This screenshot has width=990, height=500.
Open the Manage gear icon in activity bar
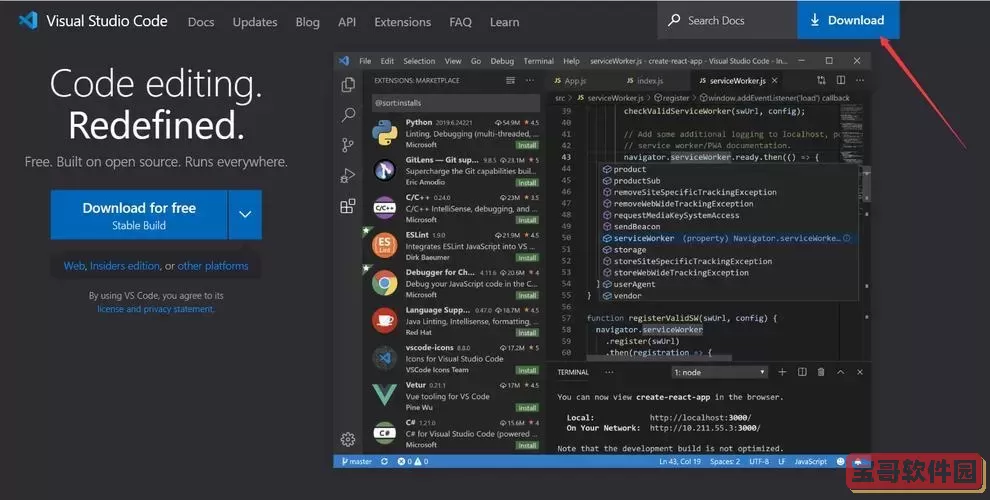(x=348, y=439)
